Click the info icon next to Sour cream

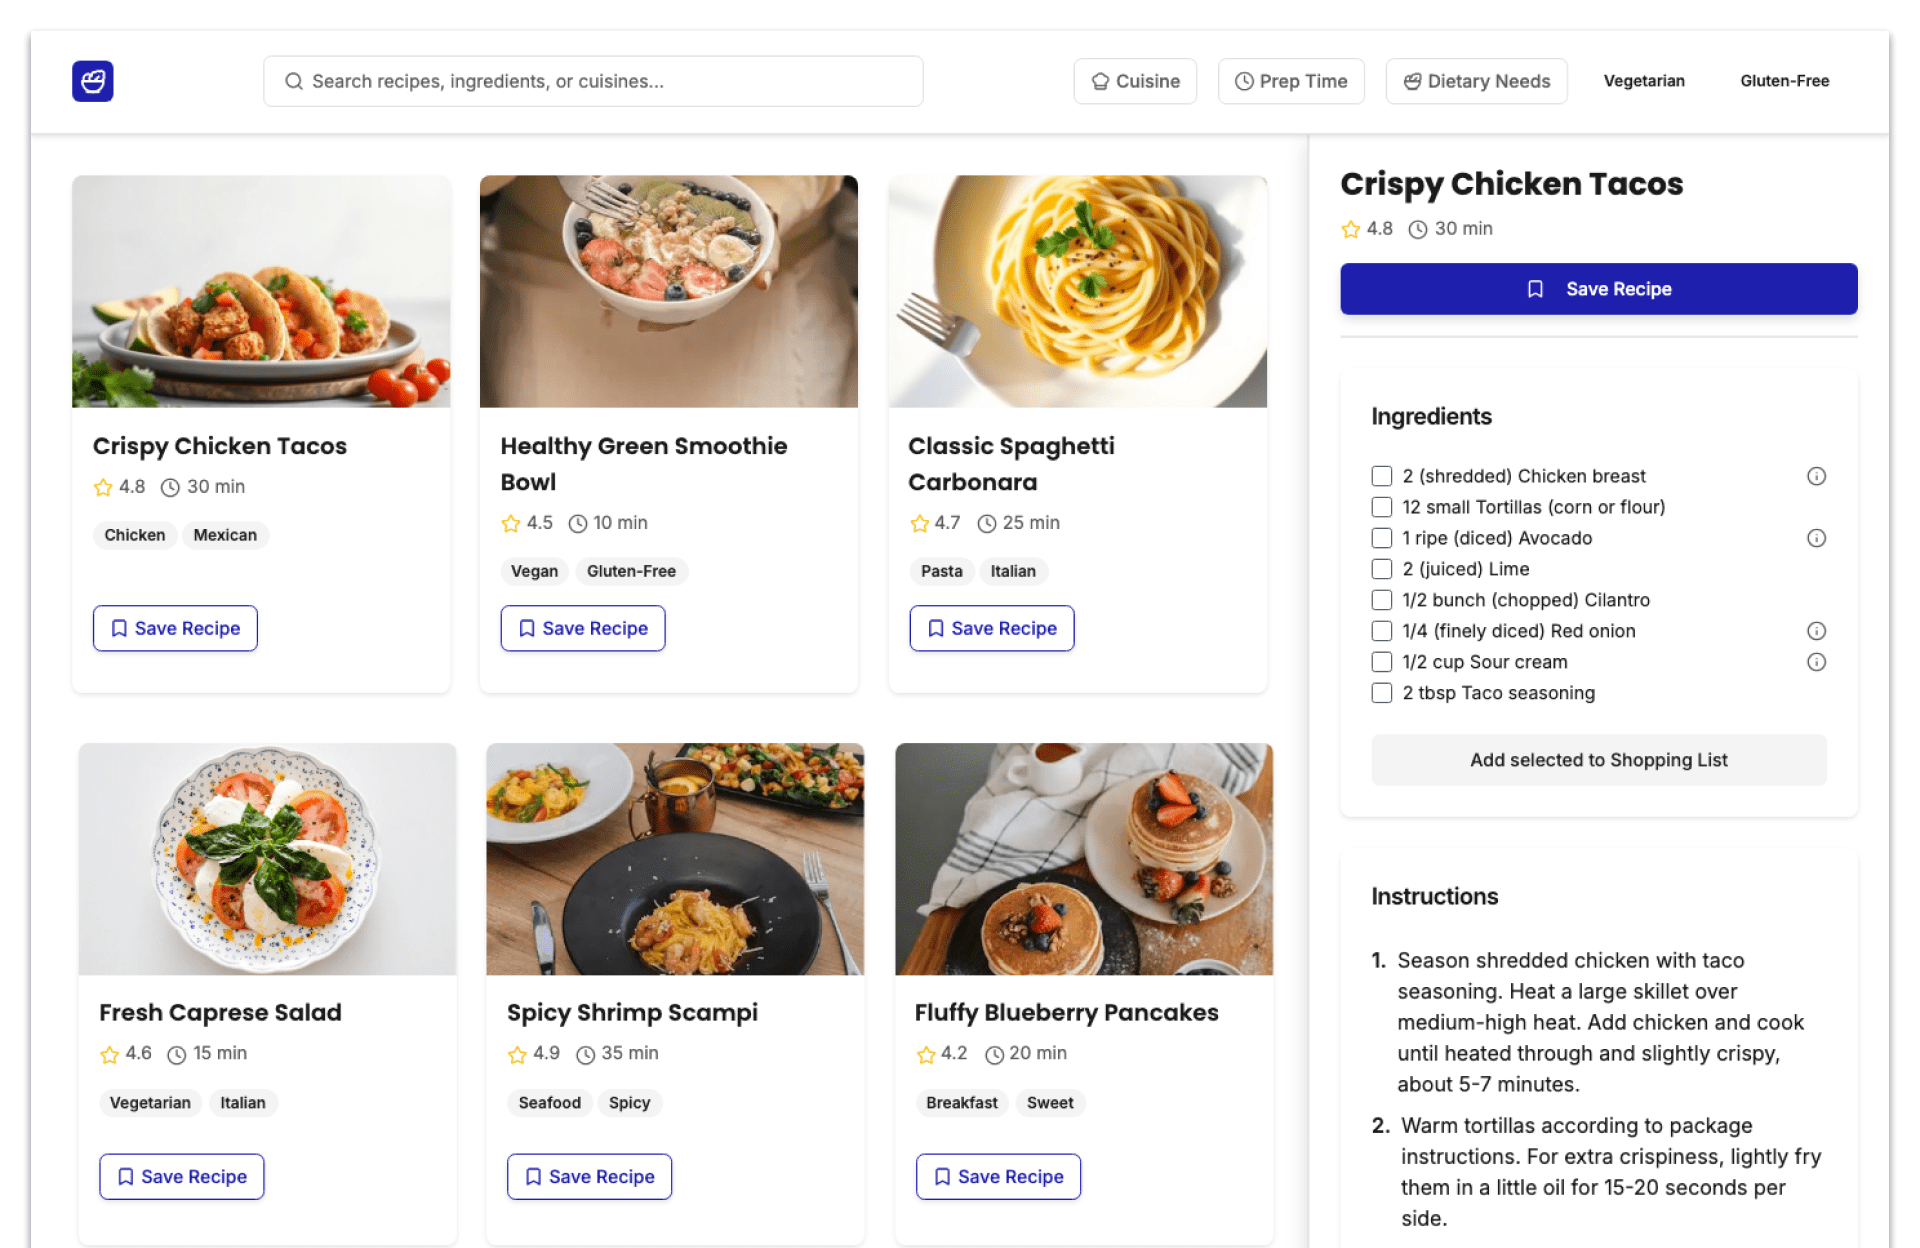pos(1816,662)
